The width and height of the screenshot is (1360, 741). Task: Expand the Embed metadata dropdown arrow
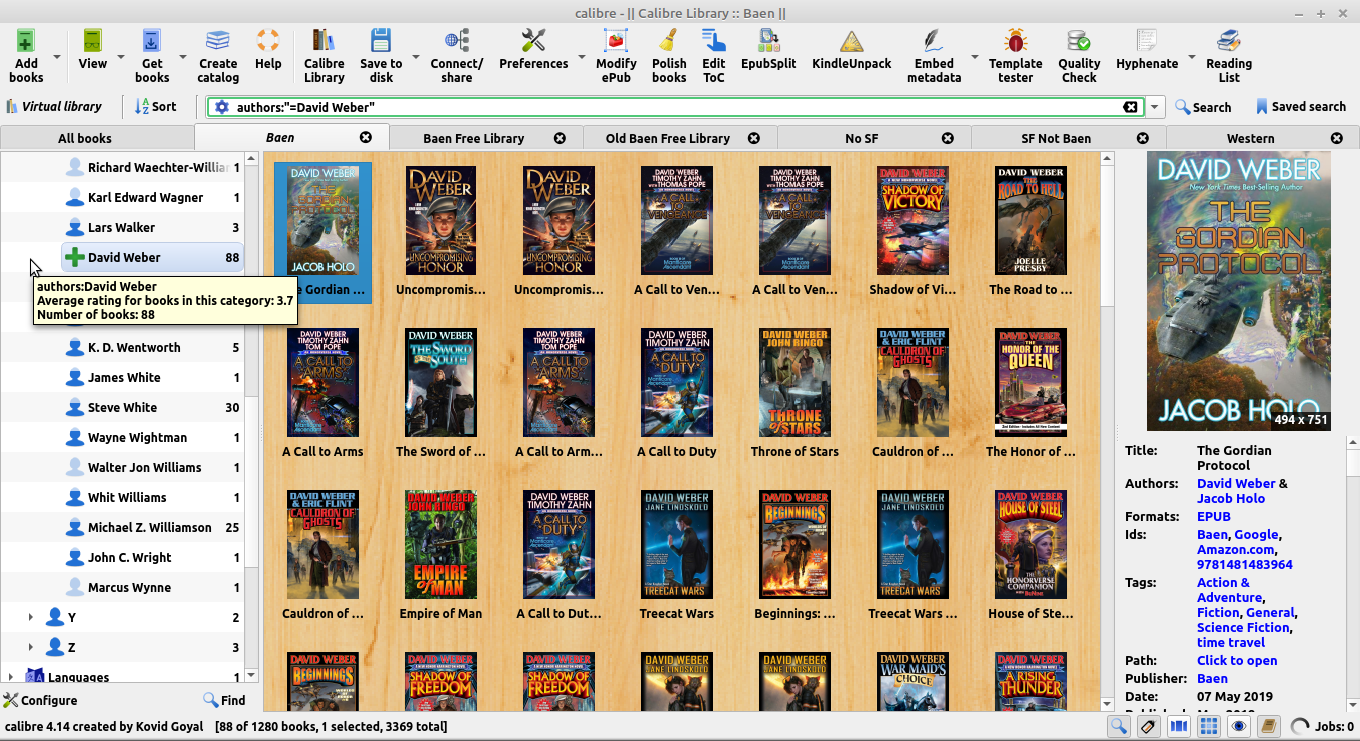coord(975,57)
